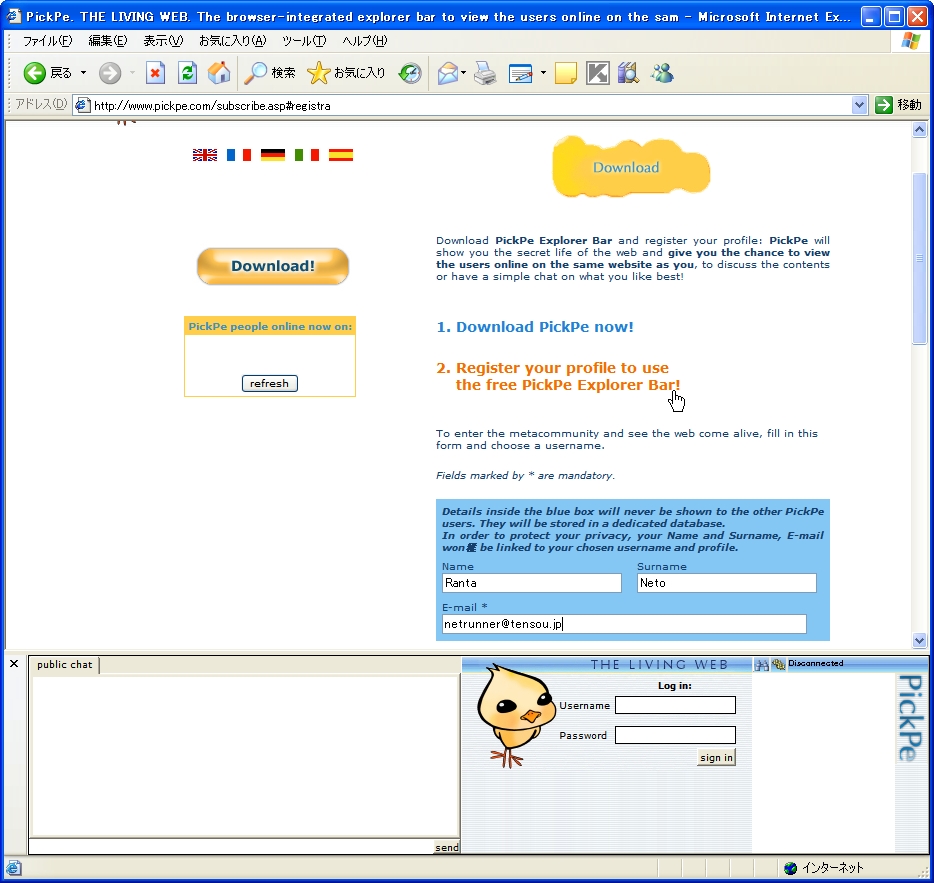Close the PickPe explorer bar X

click(14, 663)
